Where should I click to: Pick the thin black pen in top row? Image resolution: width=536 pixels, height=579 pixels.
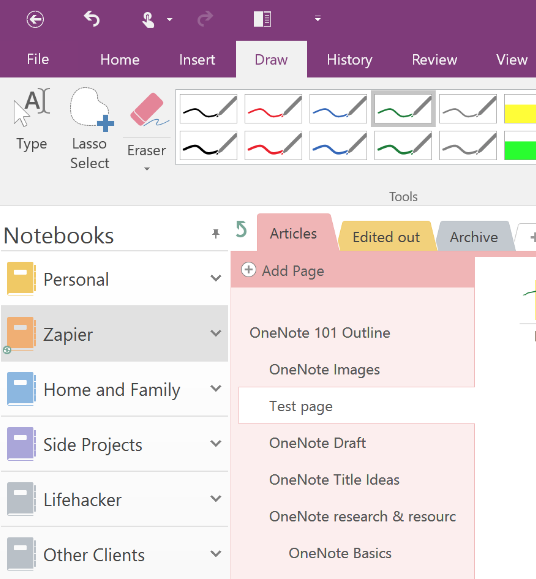click(x=209, y=109)
